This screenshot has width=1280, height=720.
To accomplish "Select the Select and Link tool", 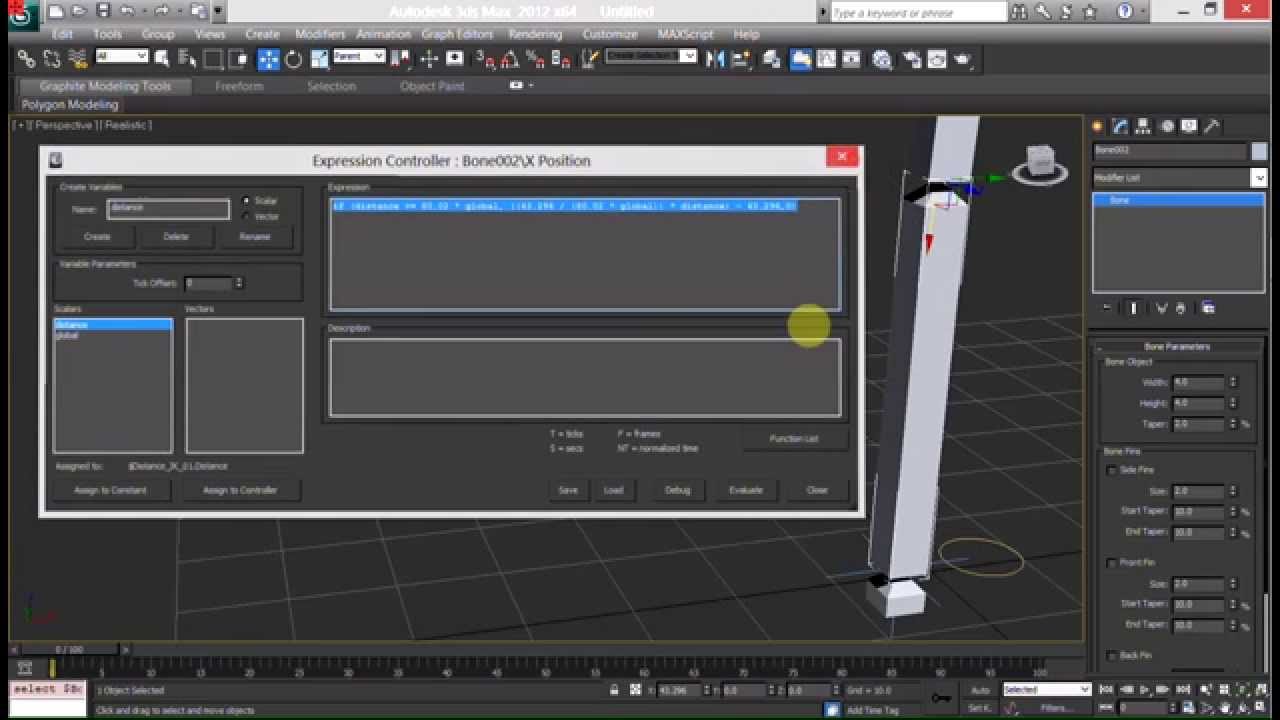I will pos(27,59).
